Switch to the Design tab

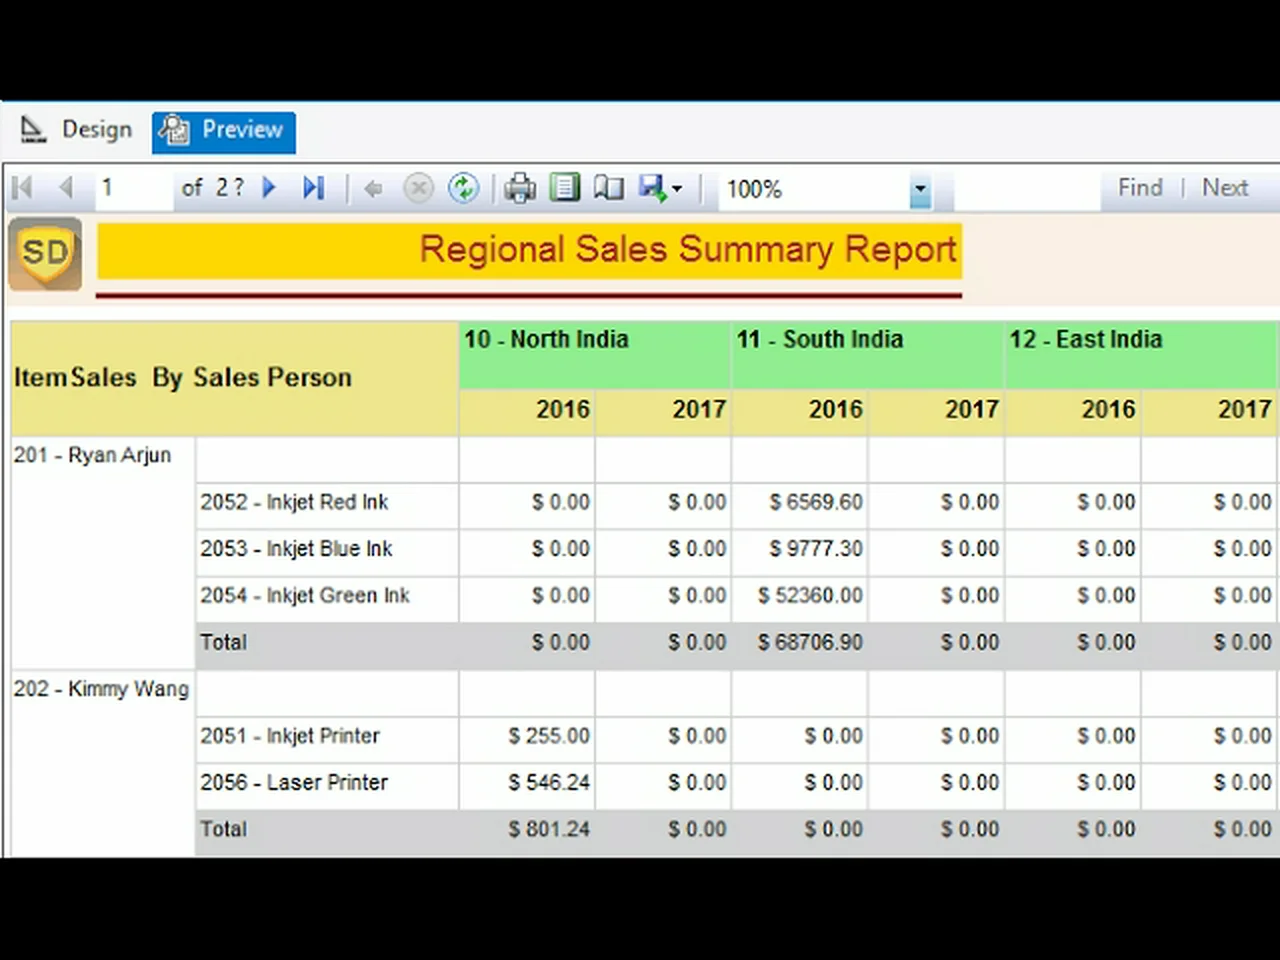[77, 130]
